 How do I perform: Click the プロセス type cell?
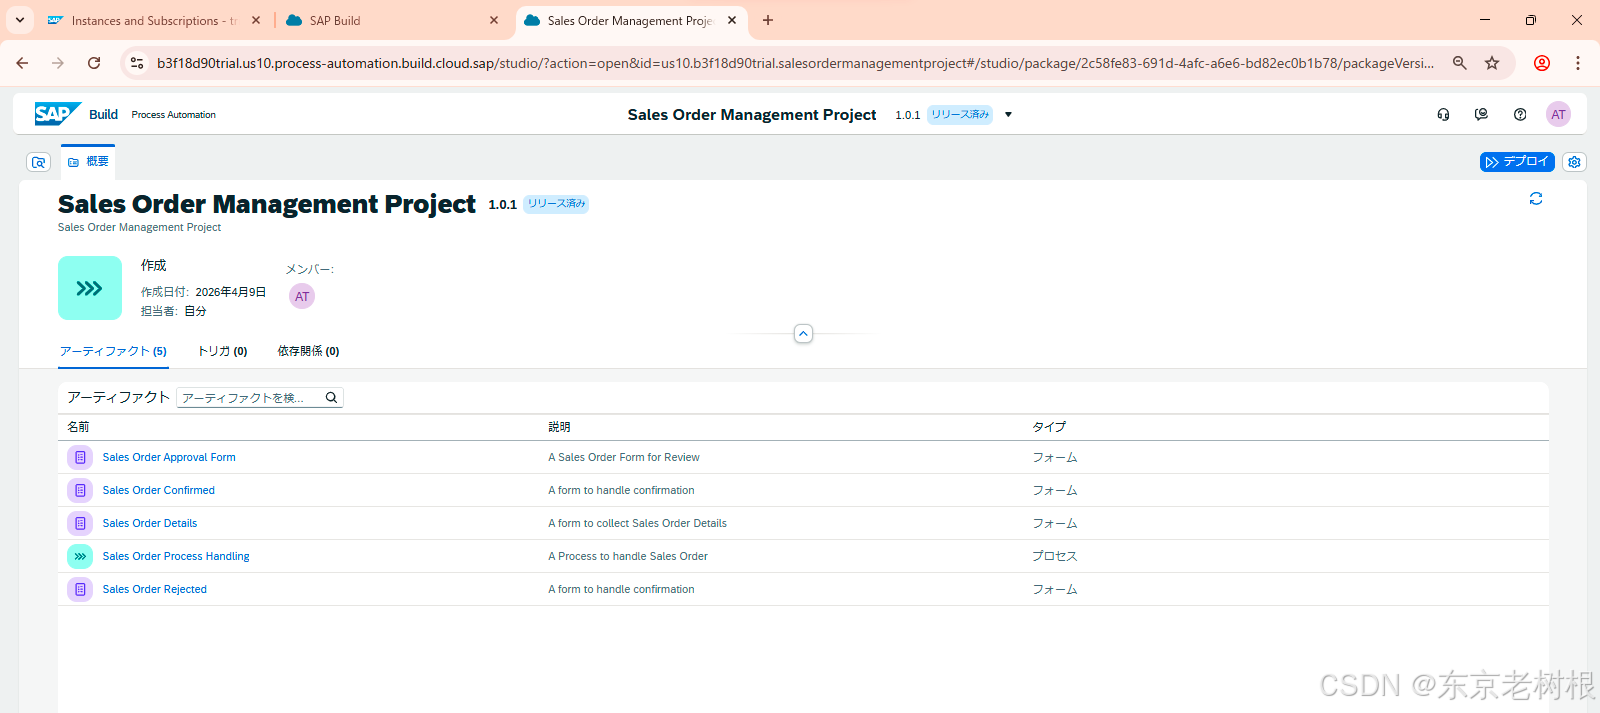click(1055, 556)
